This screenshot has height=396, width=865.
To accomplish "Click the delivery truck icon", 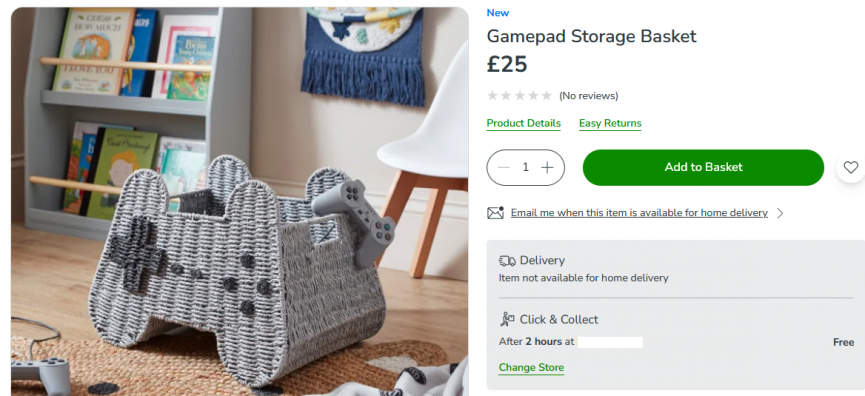I will (x=507, y=260).
